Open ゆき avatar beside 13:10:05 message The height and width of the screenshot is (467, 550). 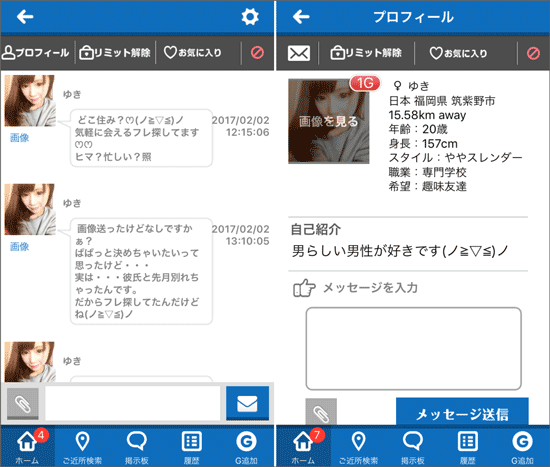point(30,209)
